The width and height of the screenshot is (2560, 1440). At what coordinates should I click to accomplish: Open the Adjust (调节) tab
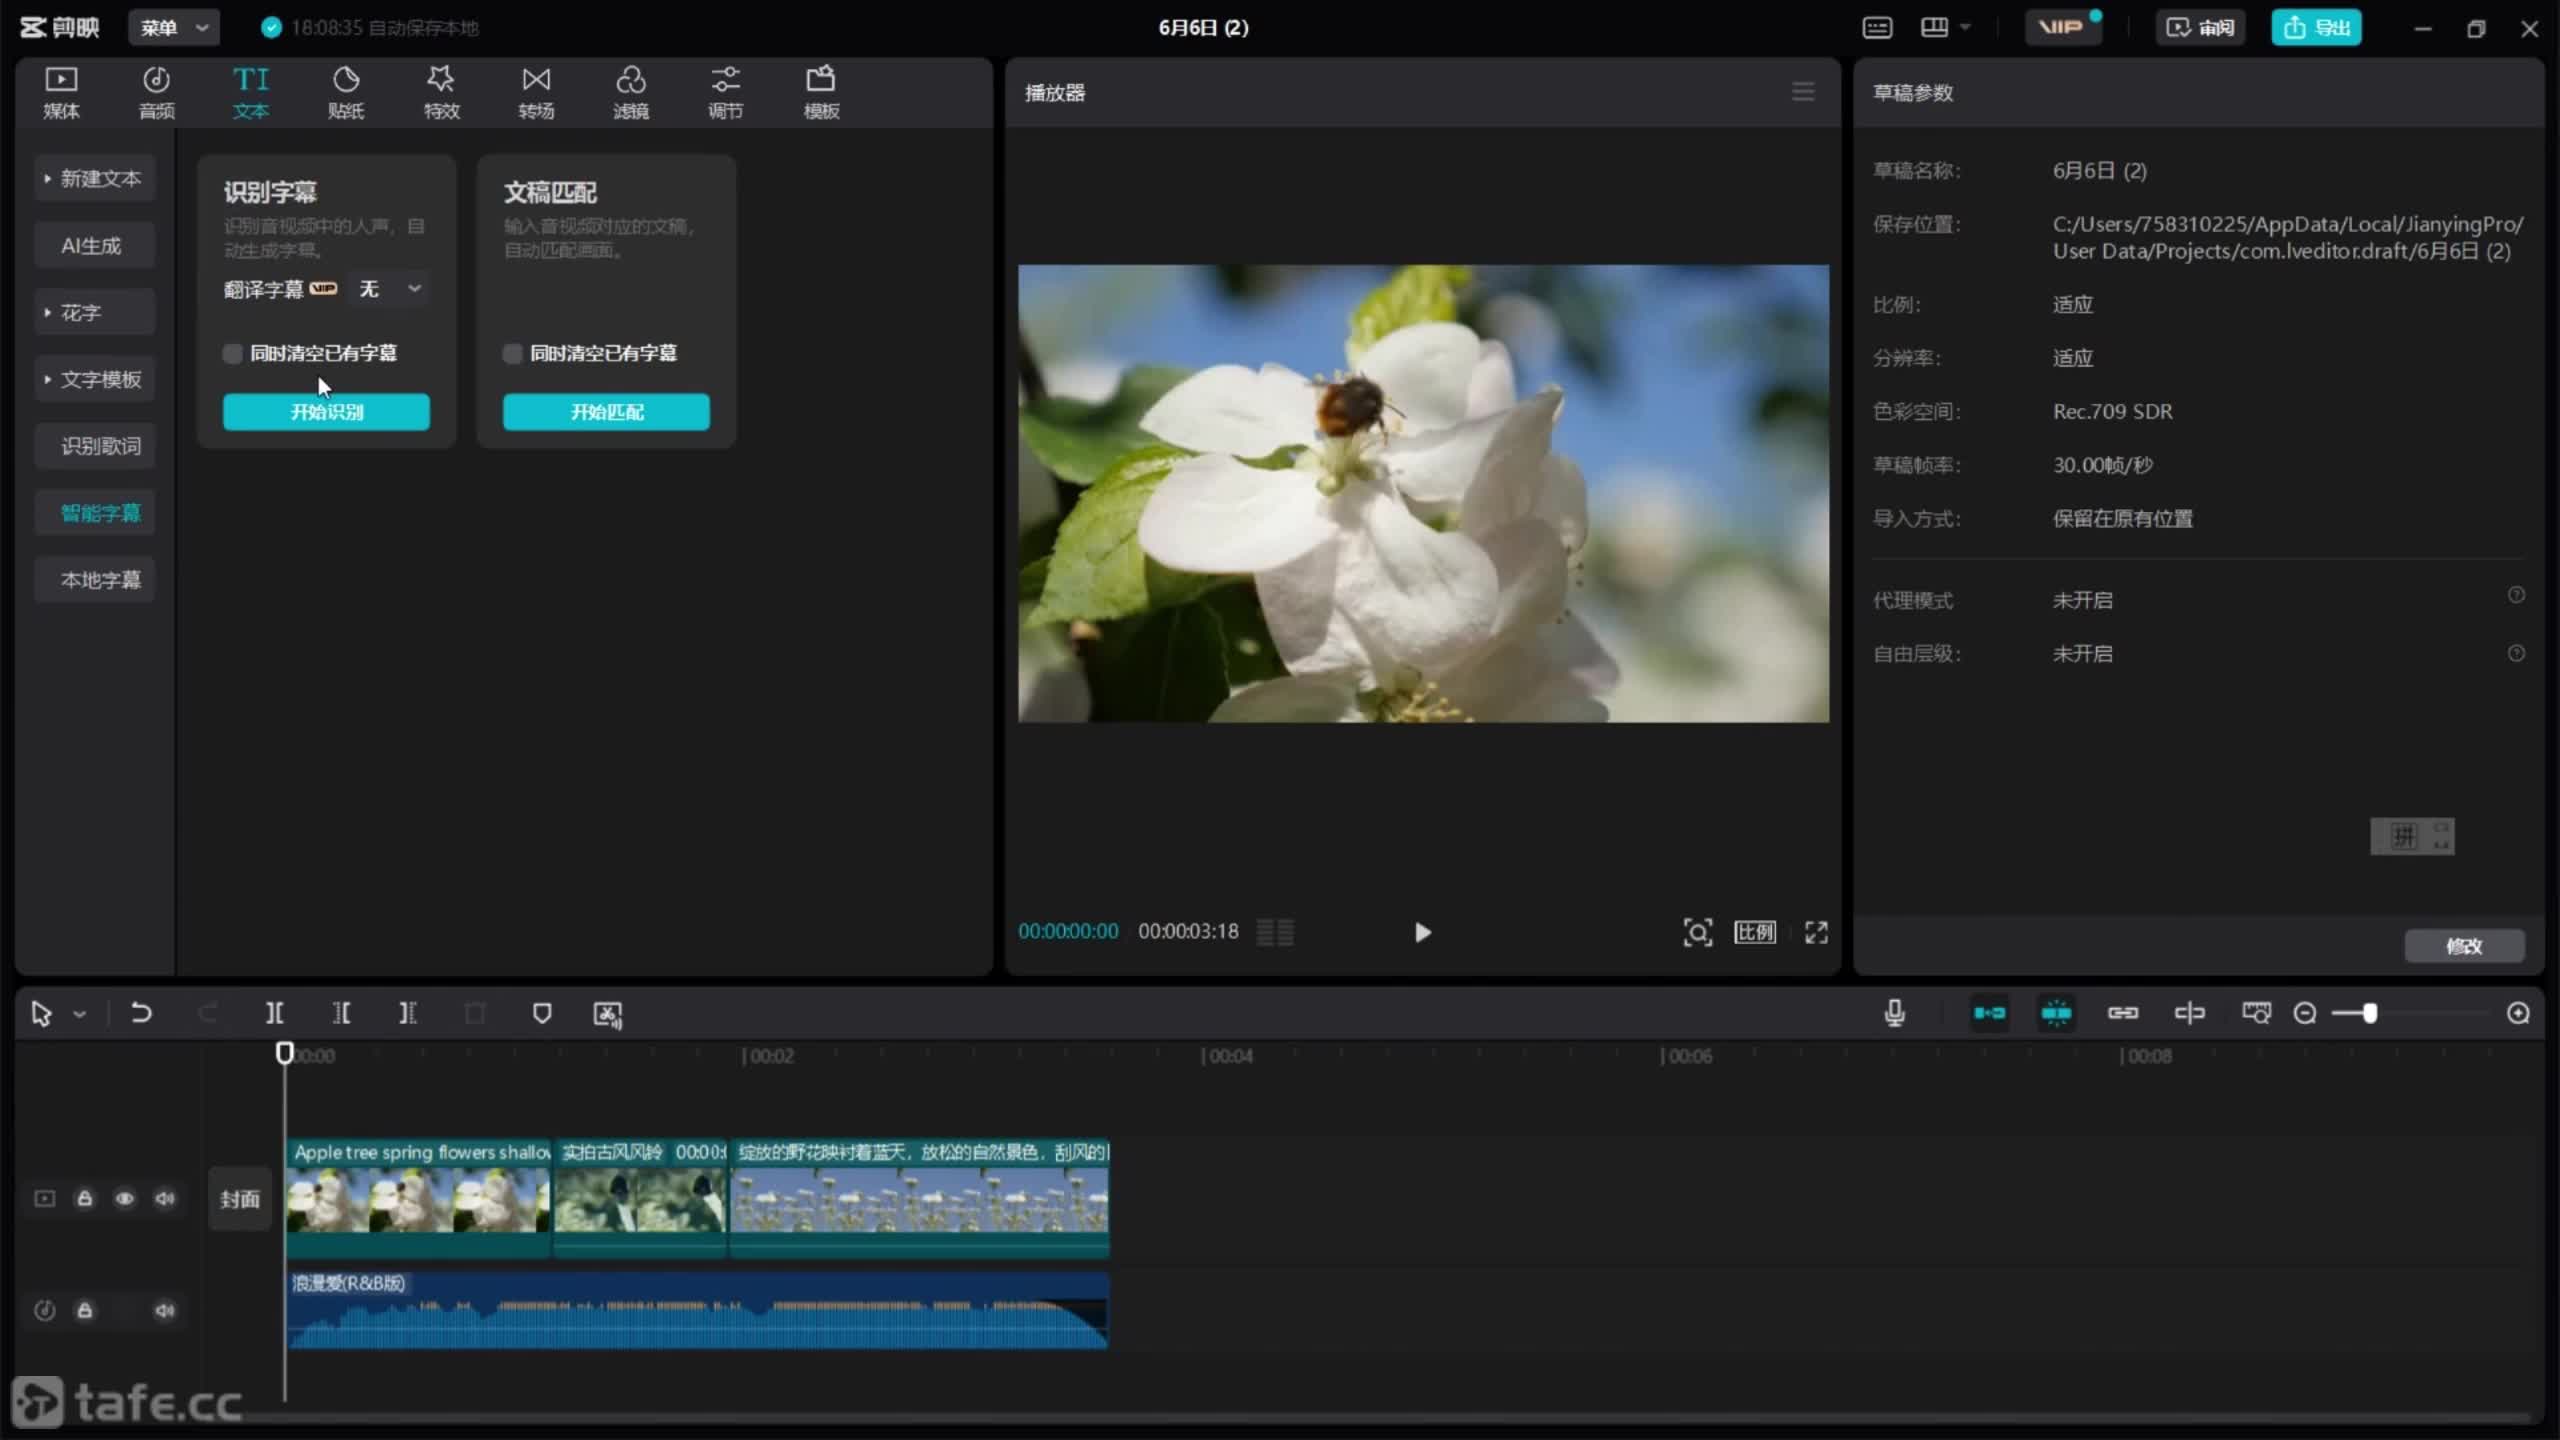pos(726,92)
